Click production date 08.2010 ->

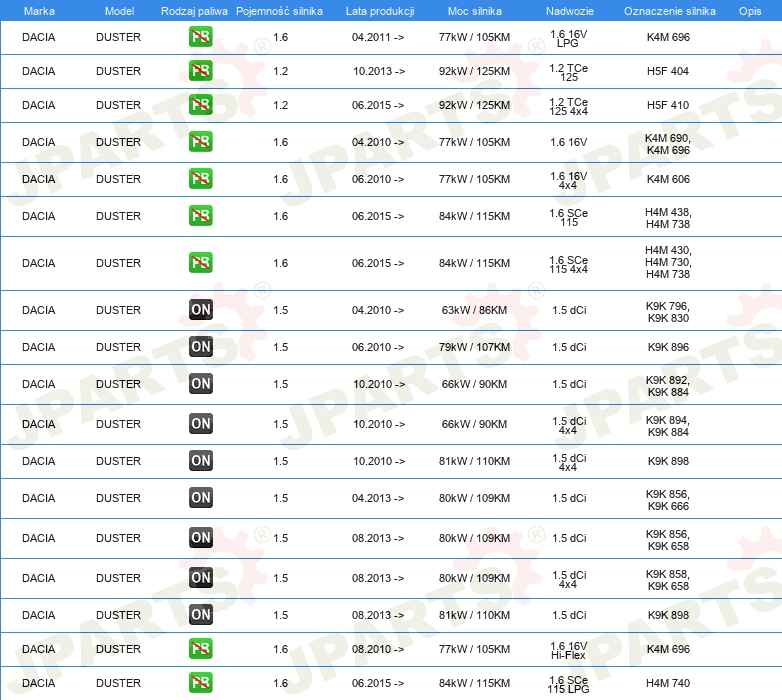[378, 649]
